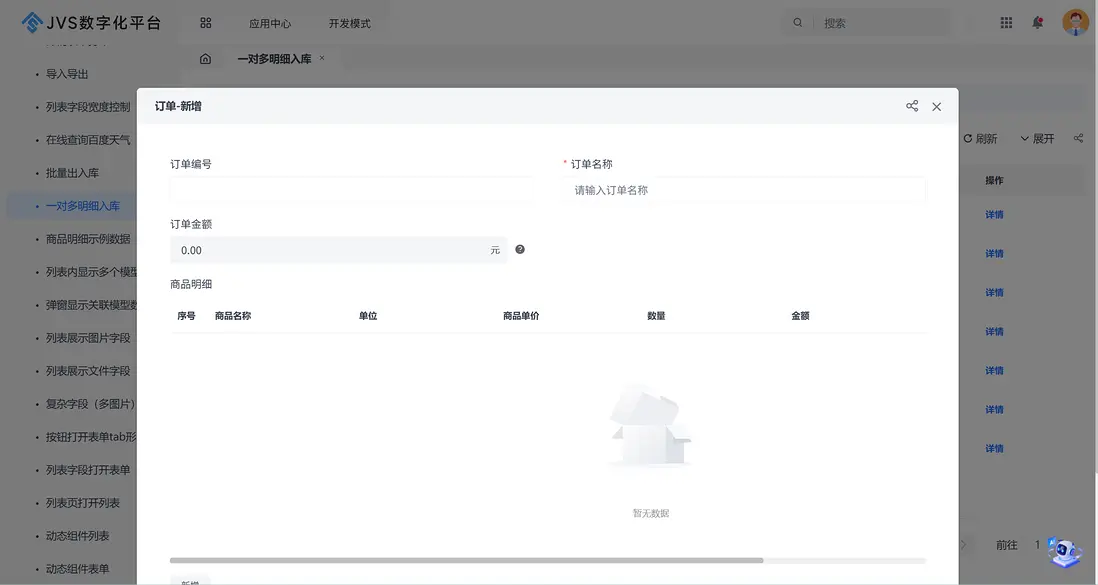1098x585 pixels.
Task: Open the robot assistant icon
Action: 1064,552
